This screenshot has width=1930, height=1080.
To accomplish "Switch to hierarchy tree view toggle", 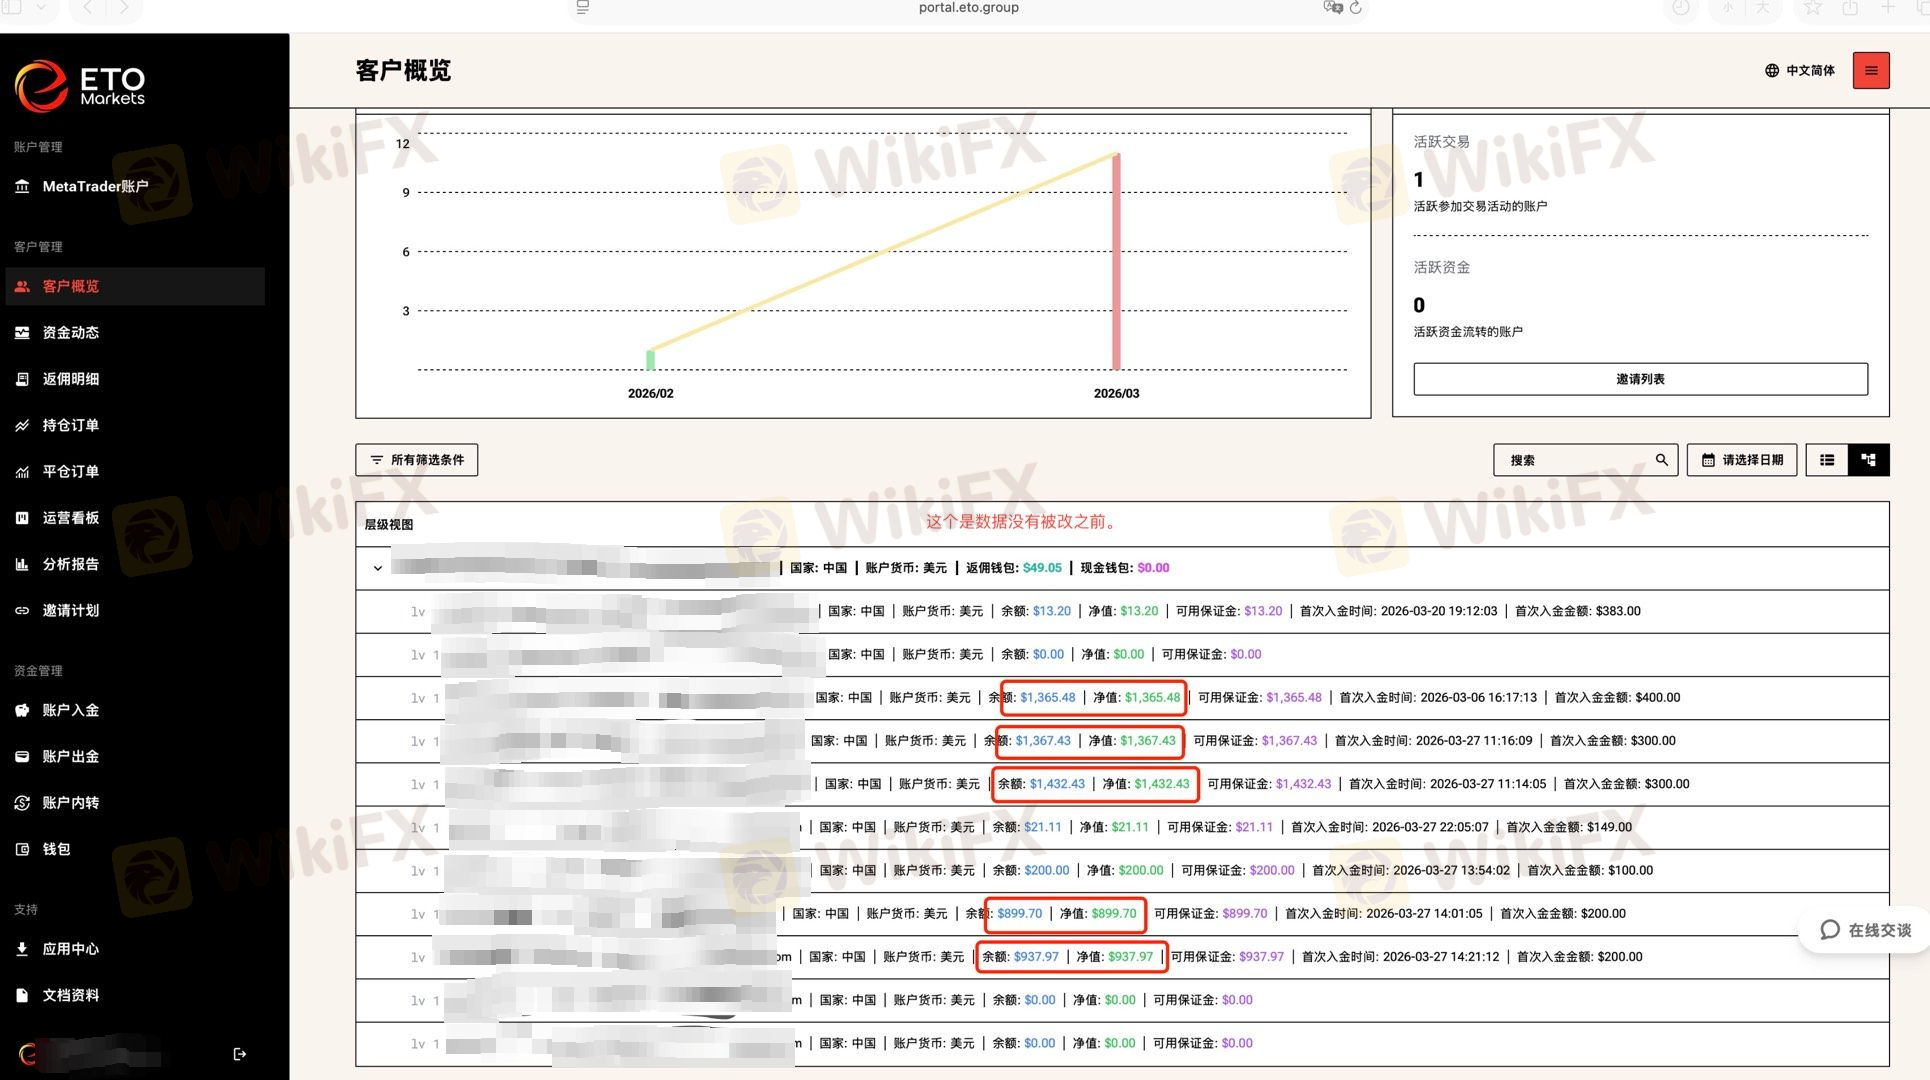I will point(1868,460).
